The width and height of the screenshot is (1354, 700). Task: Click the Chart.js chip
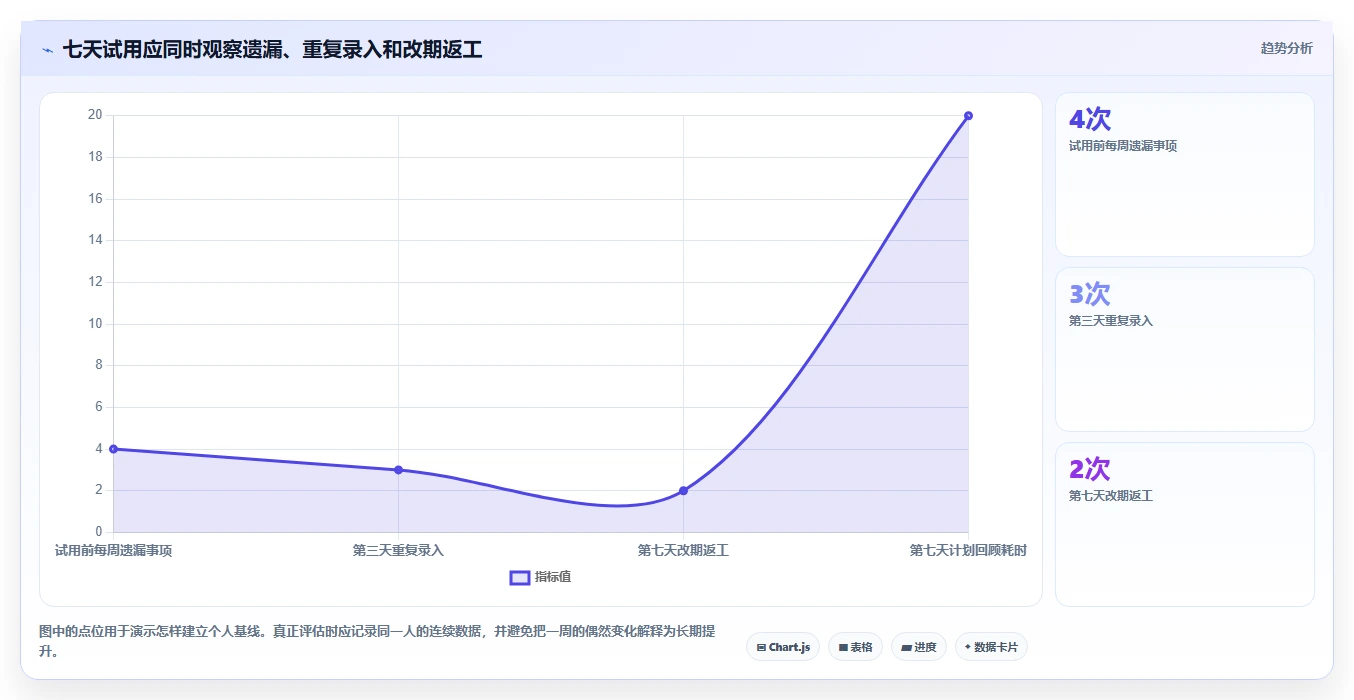[x=783, y=647]
